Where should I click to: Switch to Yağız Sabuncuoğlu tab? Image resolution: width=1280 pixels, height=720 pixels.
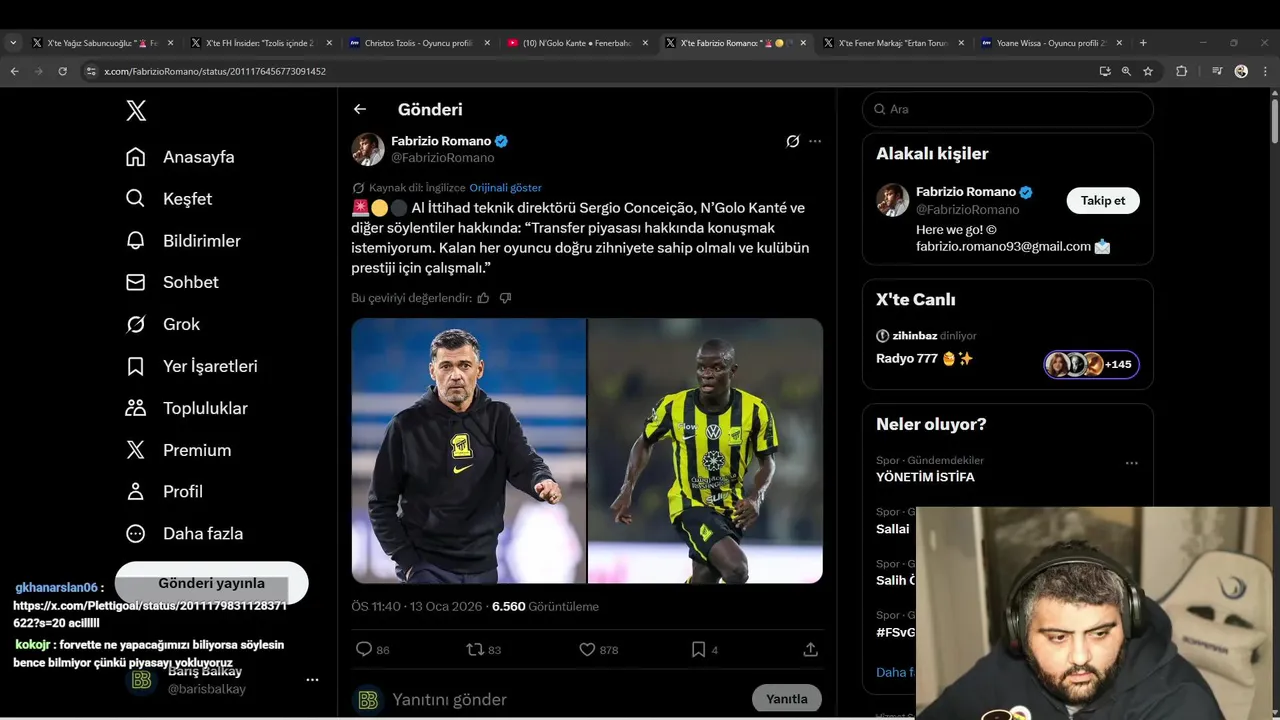point(101,43)
